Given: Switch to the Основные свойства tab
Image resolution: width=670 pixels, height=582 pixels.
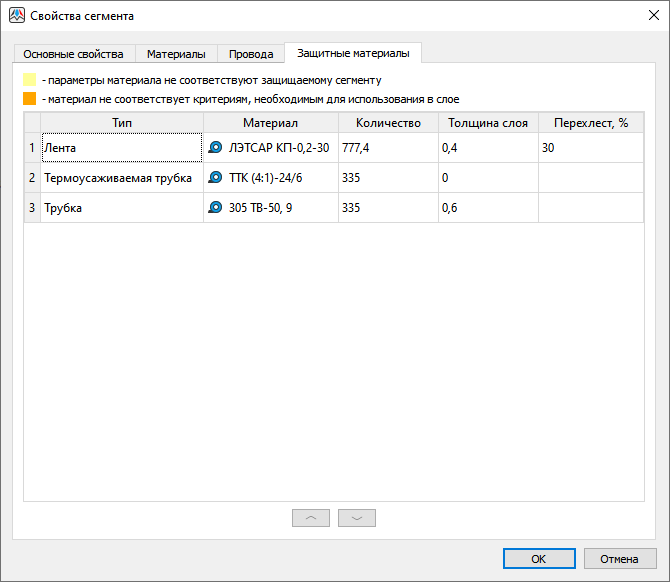Looking at the screenshot, I should point(73,54).
